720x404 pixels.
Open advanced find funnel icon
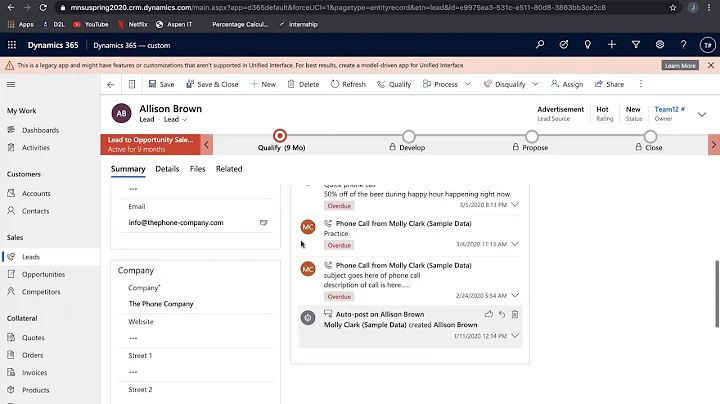636,45
